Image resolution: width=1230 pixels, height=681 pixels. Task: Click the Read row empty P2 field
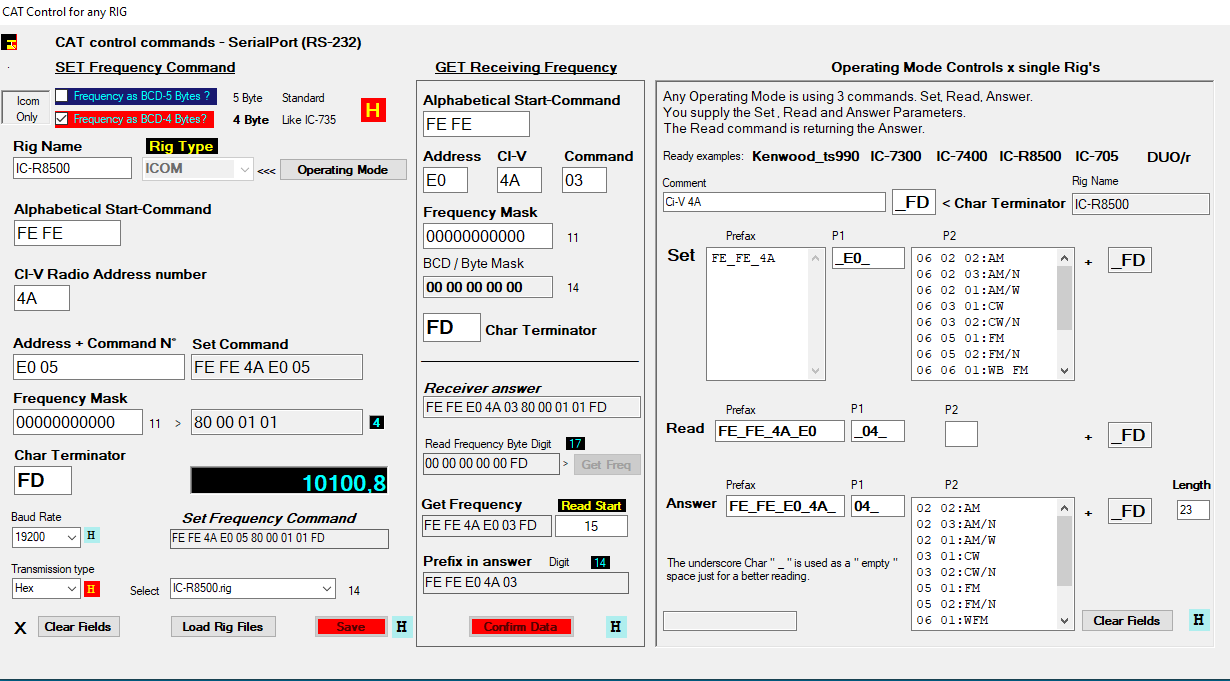point(961,433)
